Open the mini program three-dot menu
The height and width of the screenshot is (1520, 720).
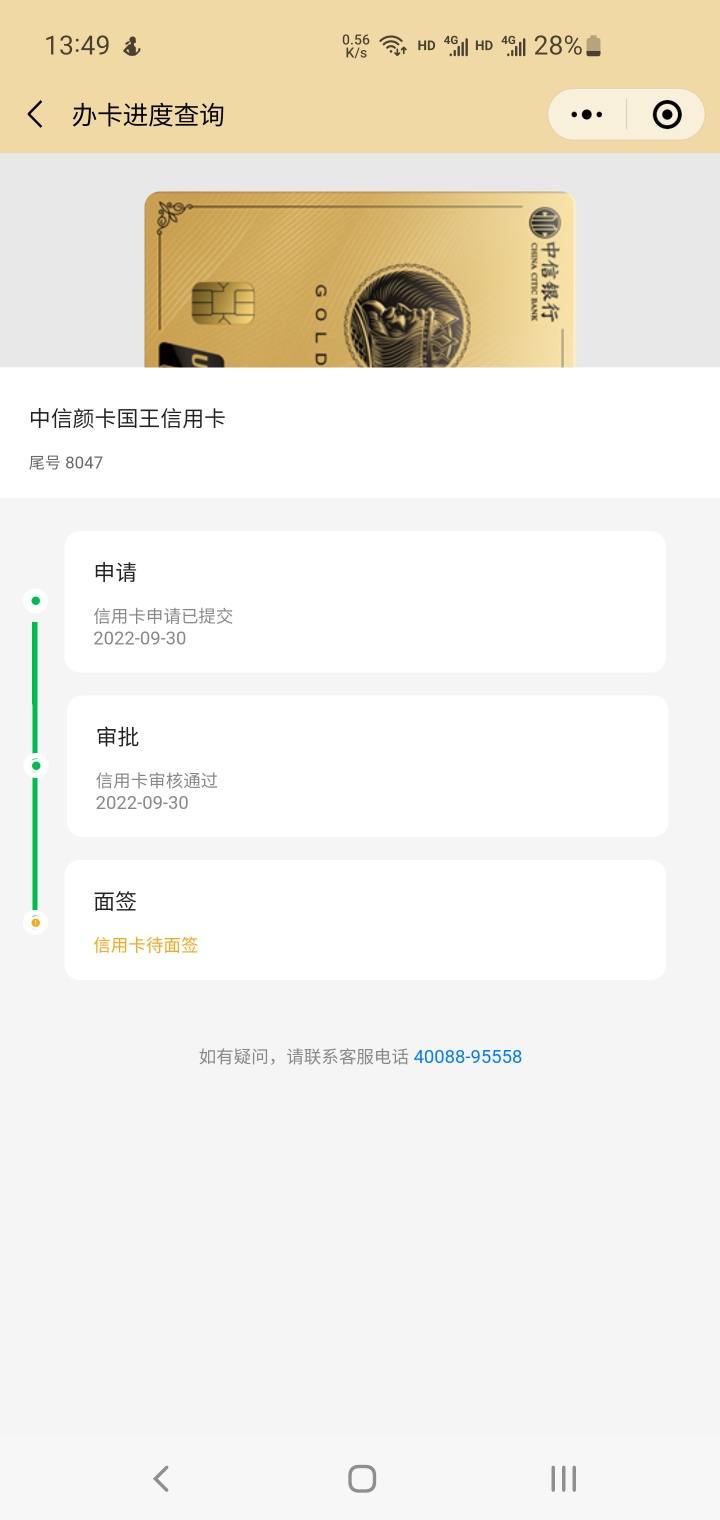pyautogui.click(x=587, y=114)
